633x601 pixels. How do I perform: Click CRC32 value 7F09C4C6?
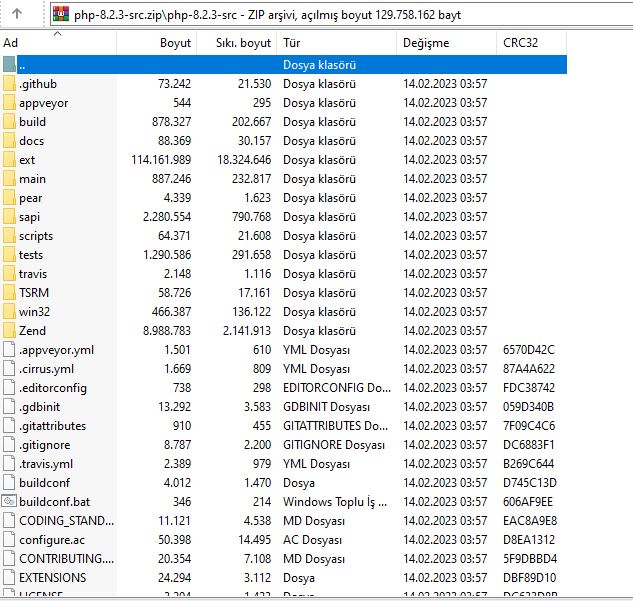point(529,425)
